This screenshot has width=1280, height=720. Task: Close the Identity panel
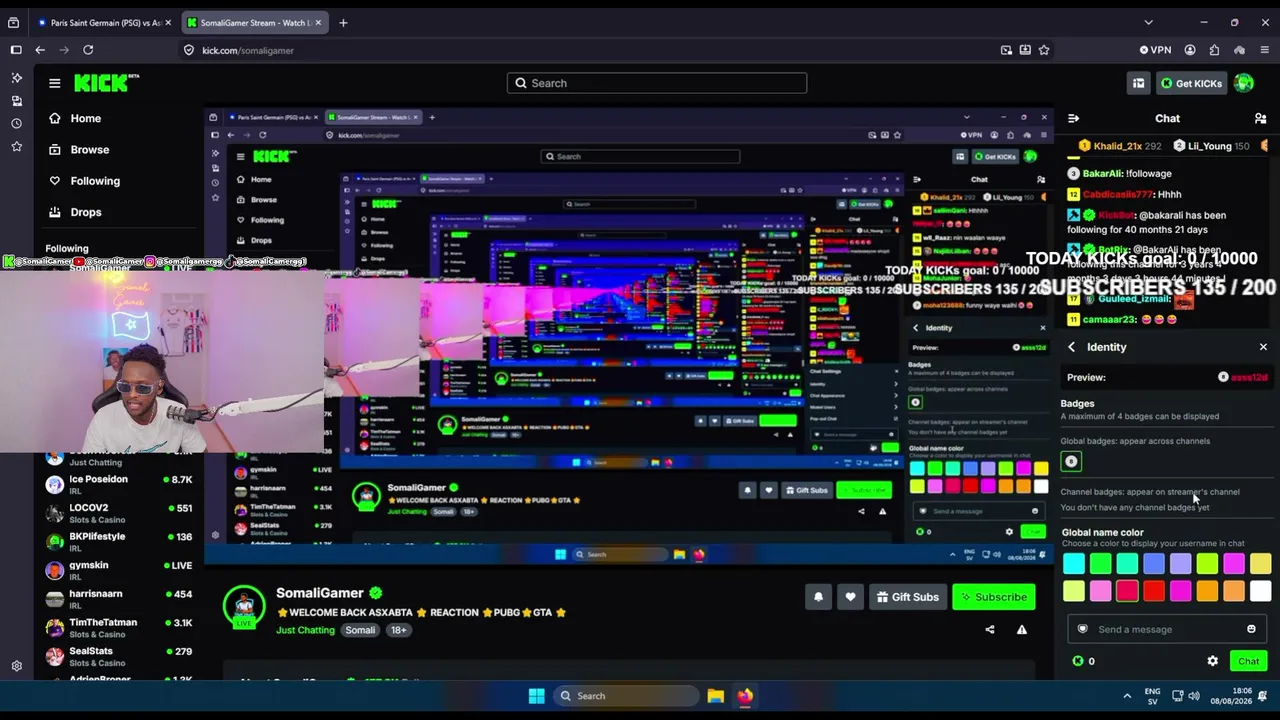click(1263, 347)
